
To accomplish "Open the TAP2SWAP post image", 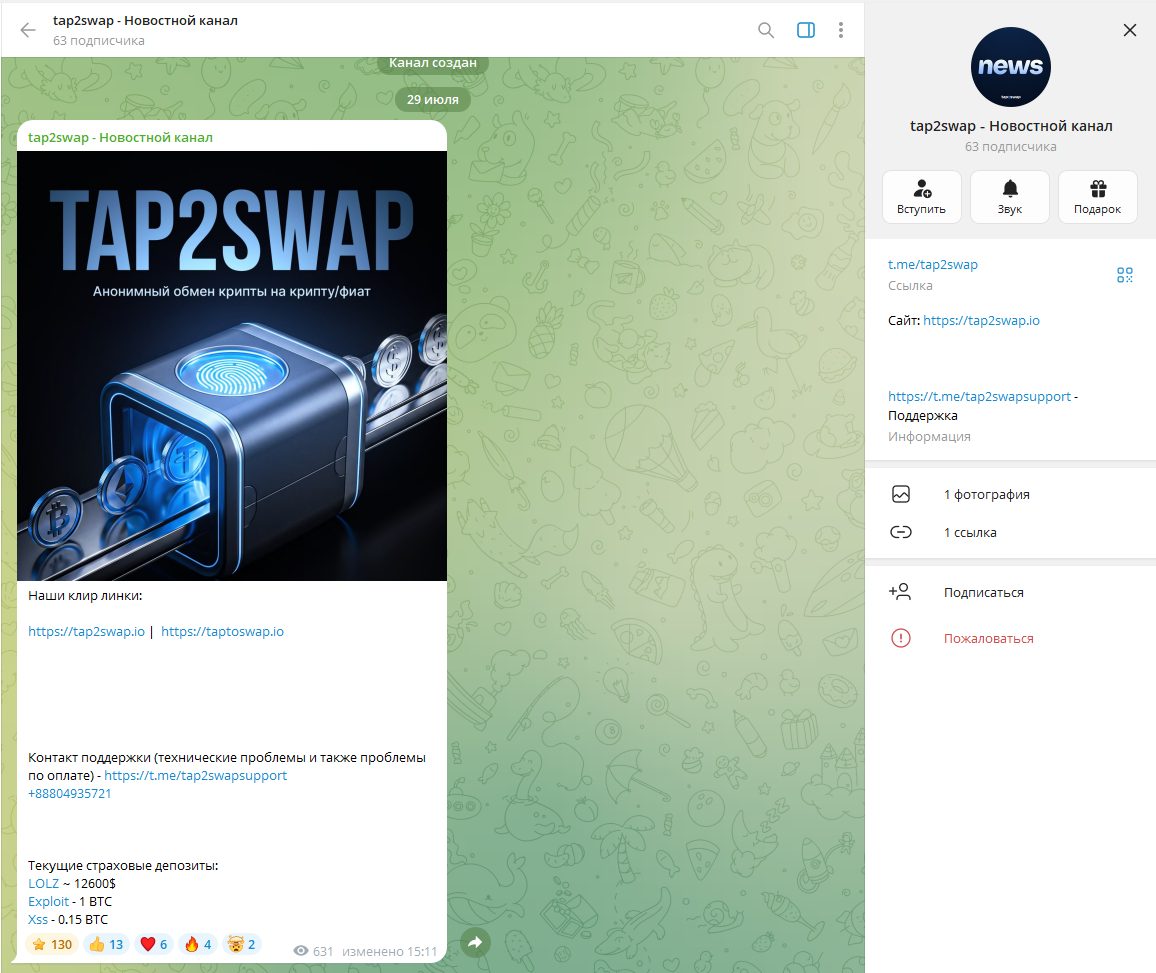I will point(231,366).
